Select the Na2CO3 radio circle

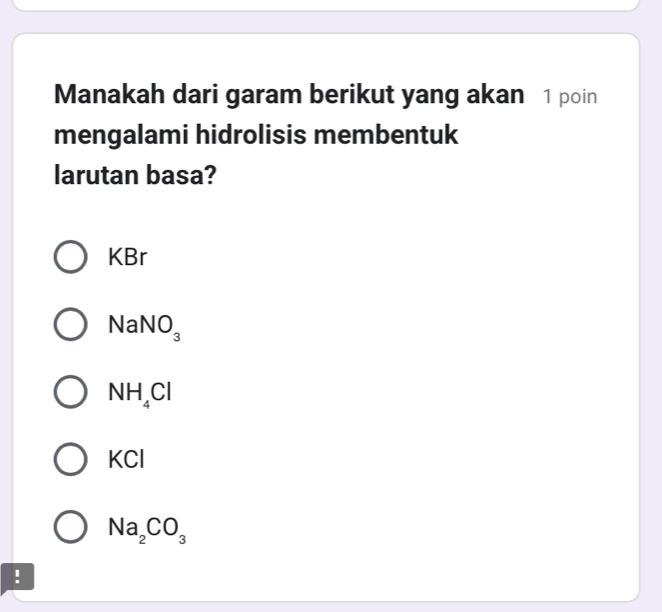[69, 527]
